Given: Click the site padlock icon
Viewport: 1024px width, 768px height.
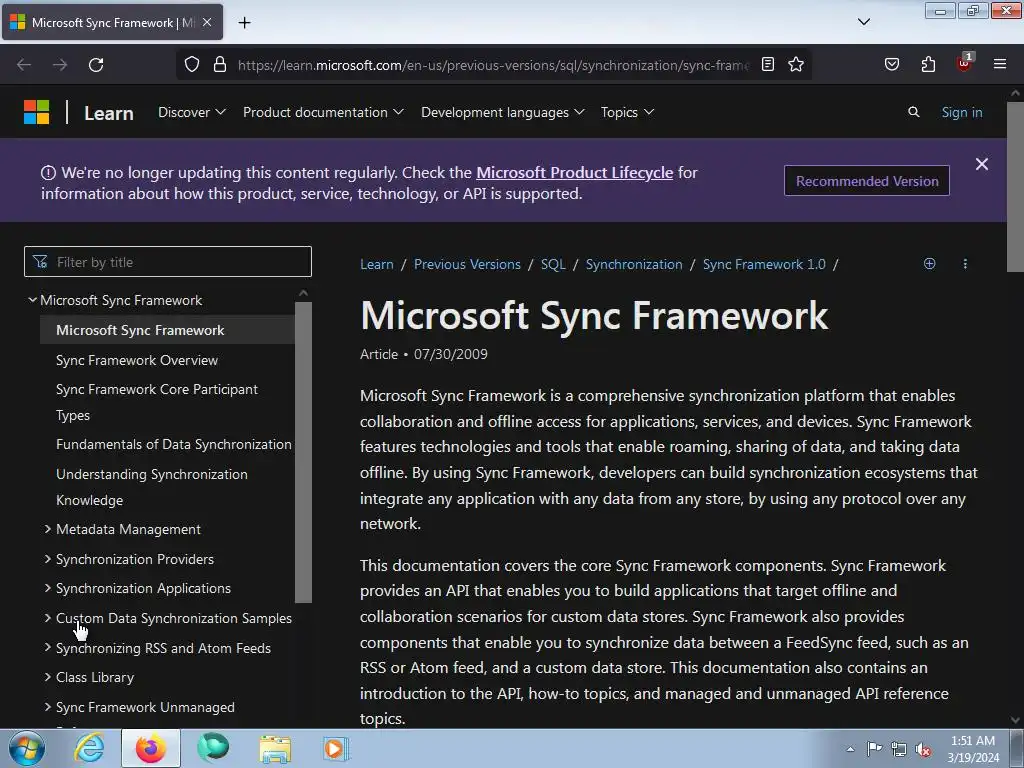Looking at the screenshot, I should click(x=220, y=65).
